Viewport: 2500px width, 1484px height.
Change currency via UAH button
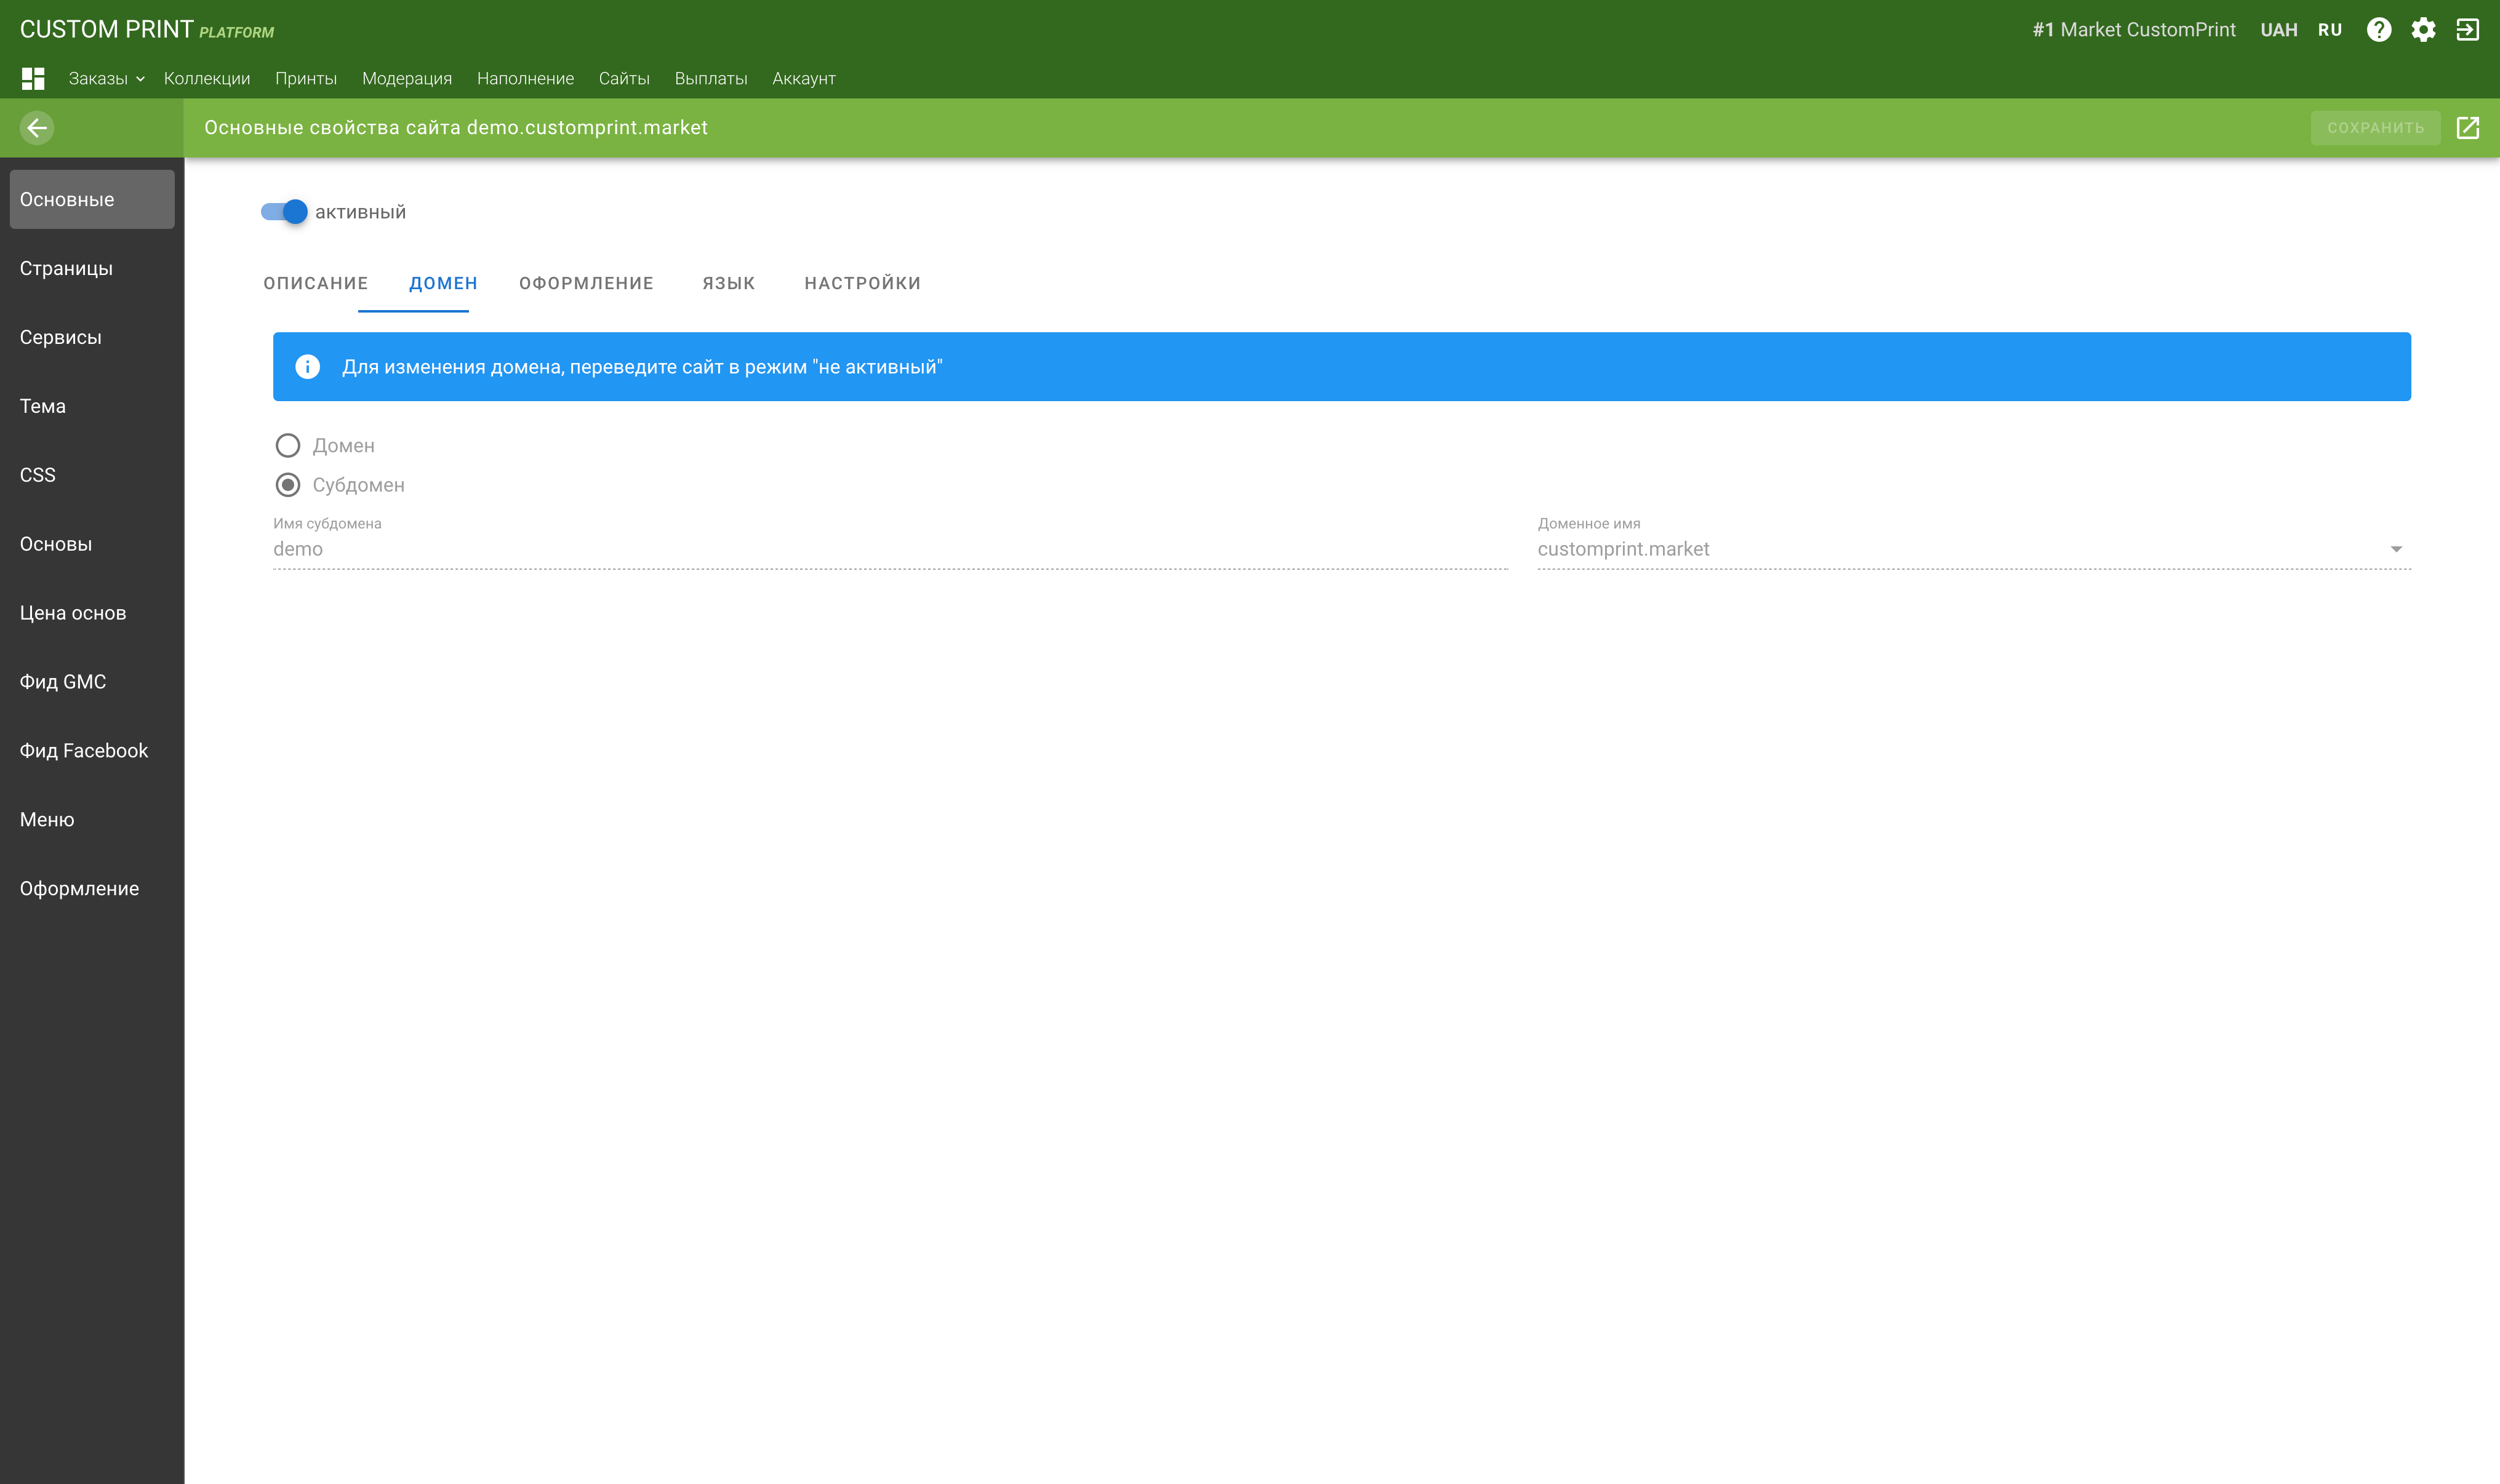(2279, 30)
